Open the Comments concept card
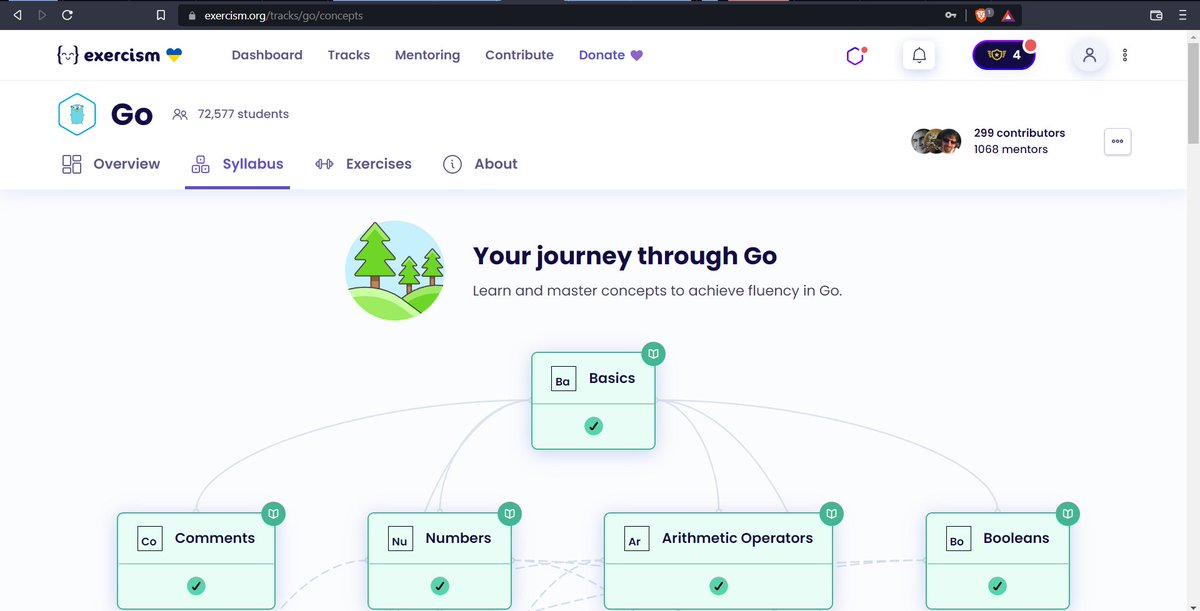1200x611 pixels. pyautogui.click(x=196, y=561)
